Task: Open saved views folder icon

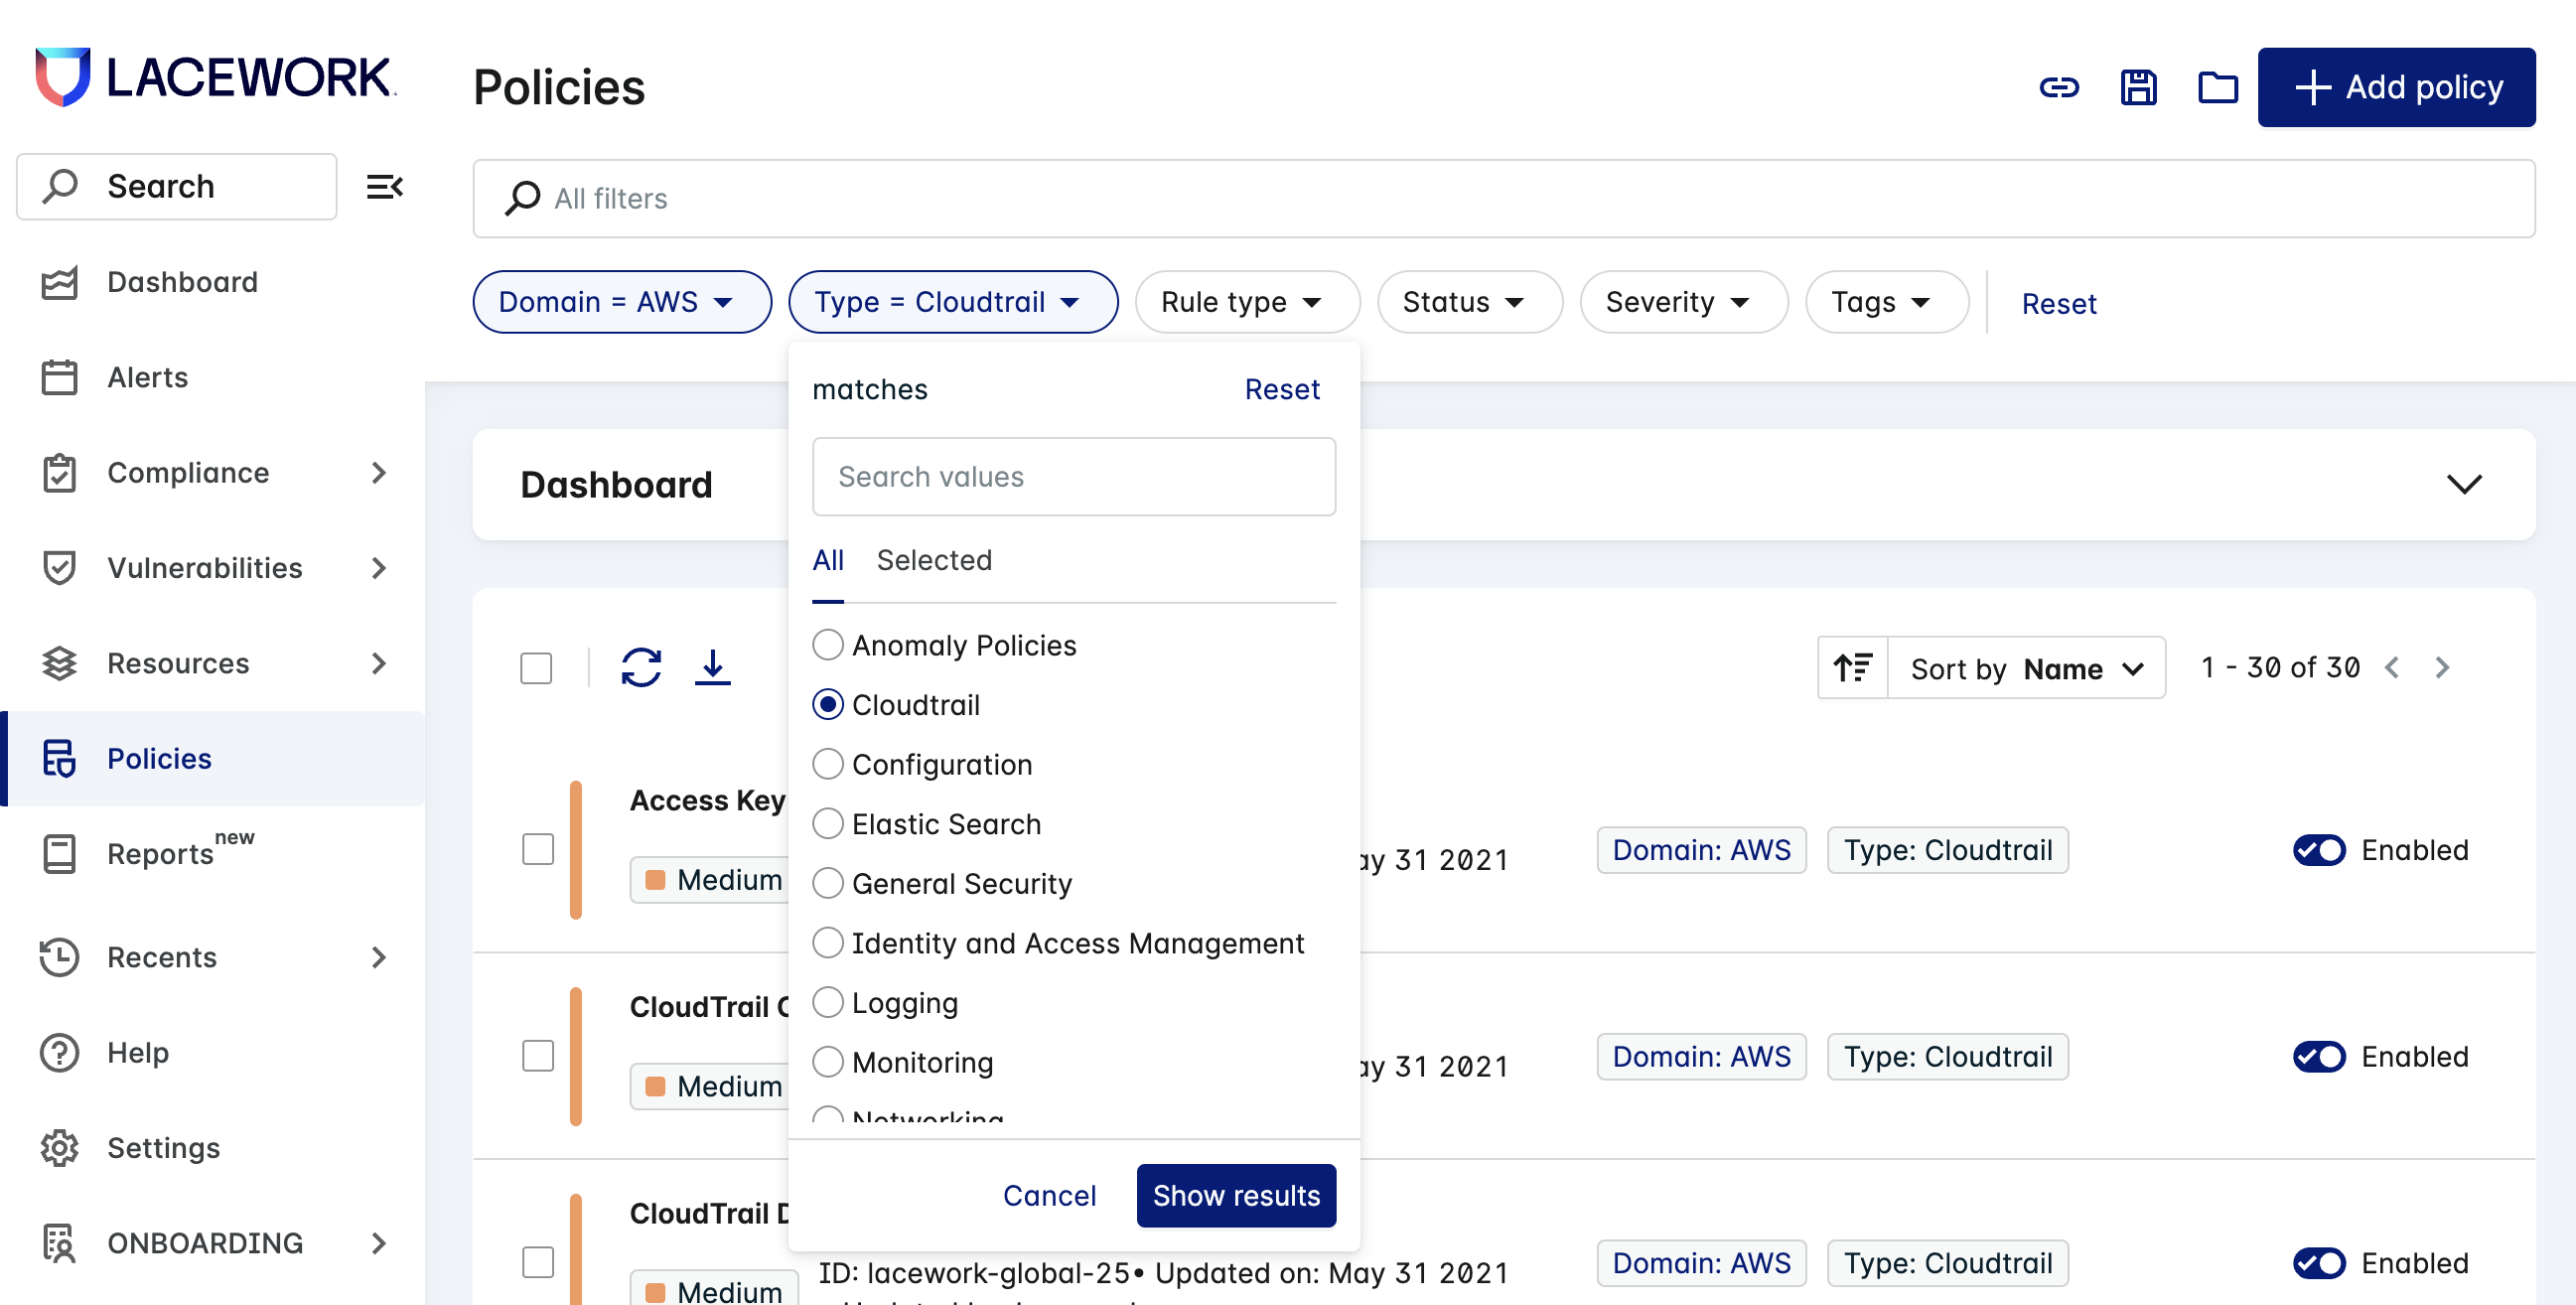Action: pos(2216,88)
